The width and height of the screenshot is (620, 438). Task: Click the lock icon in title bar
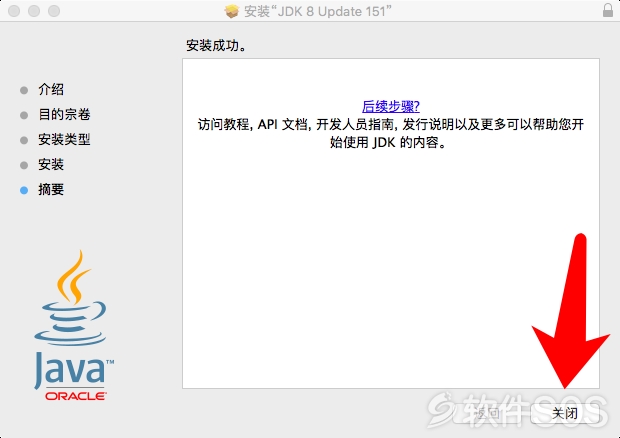608,11
